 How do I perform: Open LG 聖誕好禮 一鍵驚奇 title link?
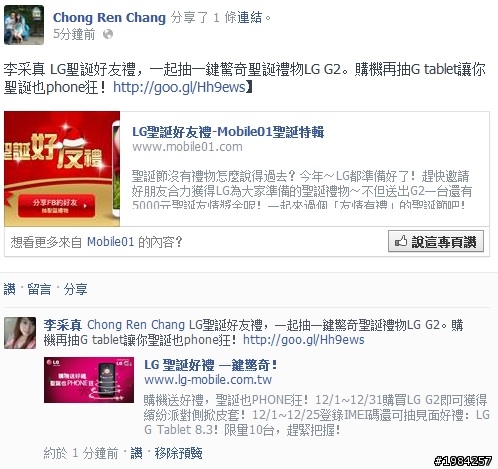point(211,365)
